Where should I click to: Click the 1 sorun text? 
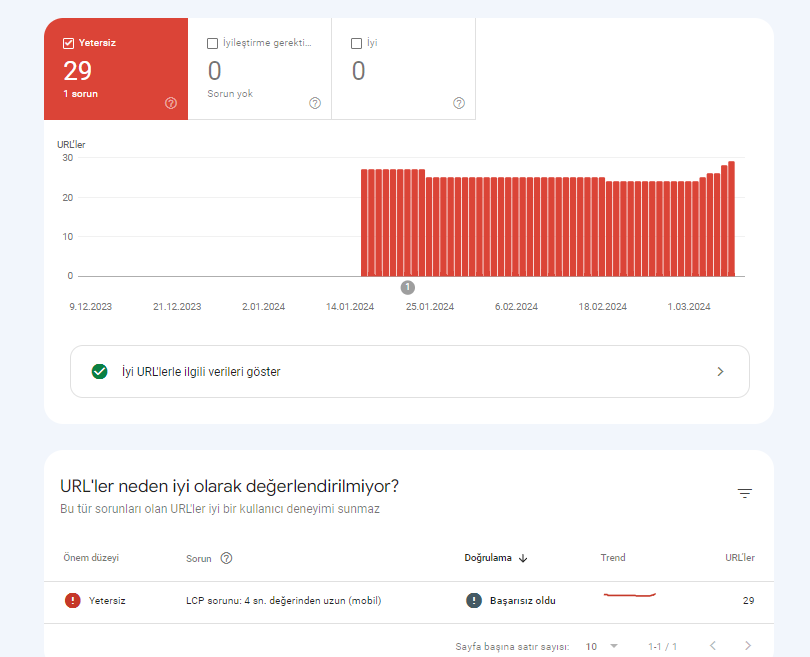pos(81,94)
